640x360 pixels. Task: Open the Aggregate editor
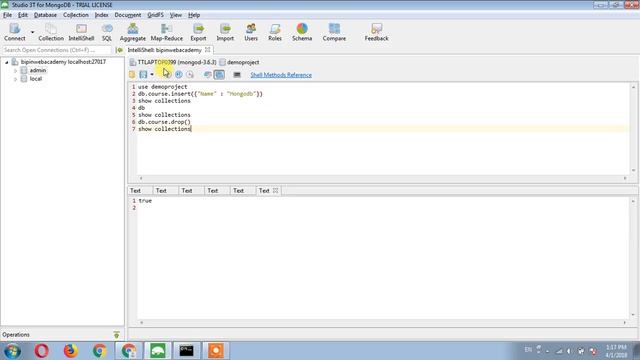133,32
